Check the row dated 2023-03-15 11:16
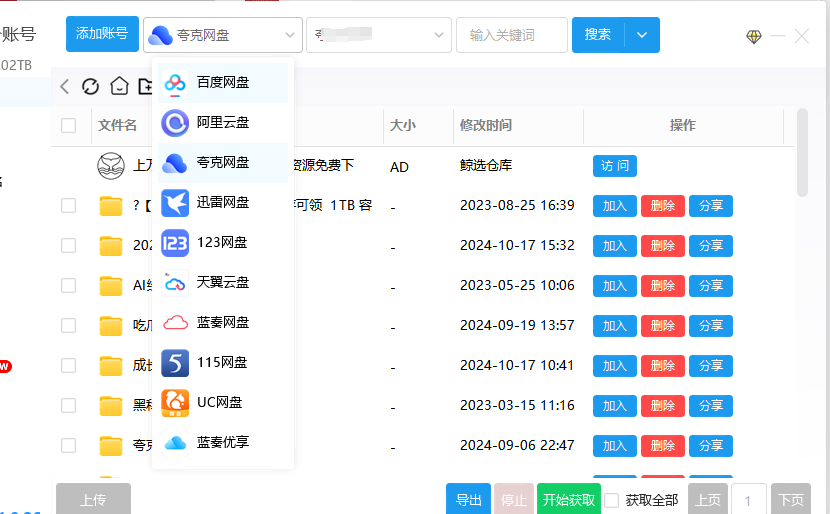This screenshot has height=514, width=830. 68,405
